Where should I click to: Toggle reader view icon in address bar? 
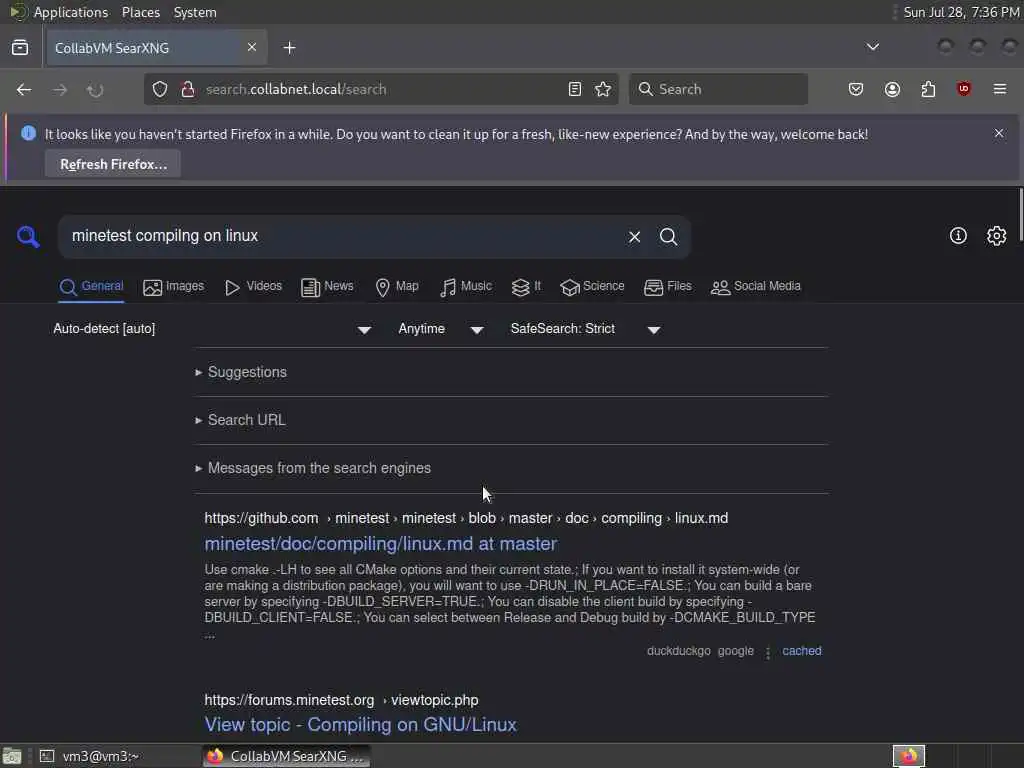(x=575, y=89)
